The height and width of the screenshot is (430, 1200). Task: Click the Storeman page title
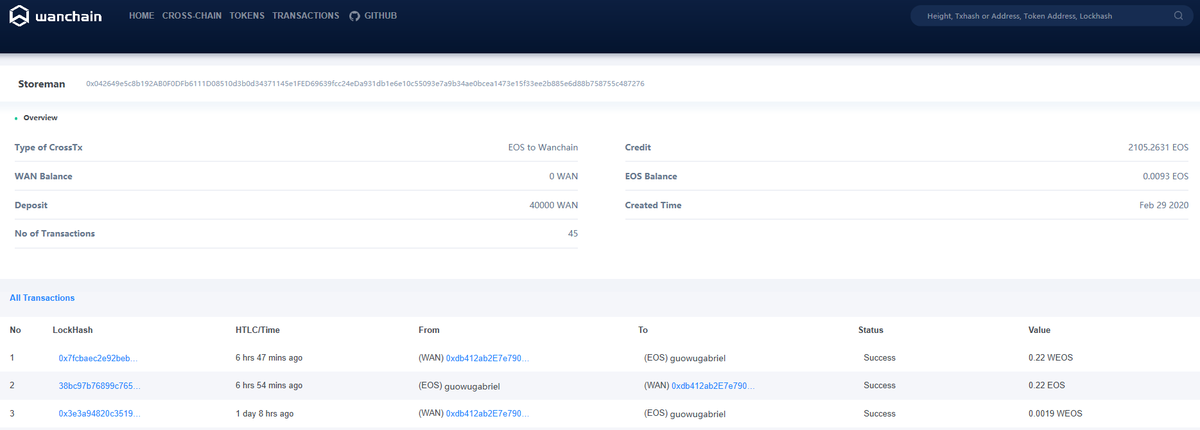pyautogui.click(x=42, y=84)
